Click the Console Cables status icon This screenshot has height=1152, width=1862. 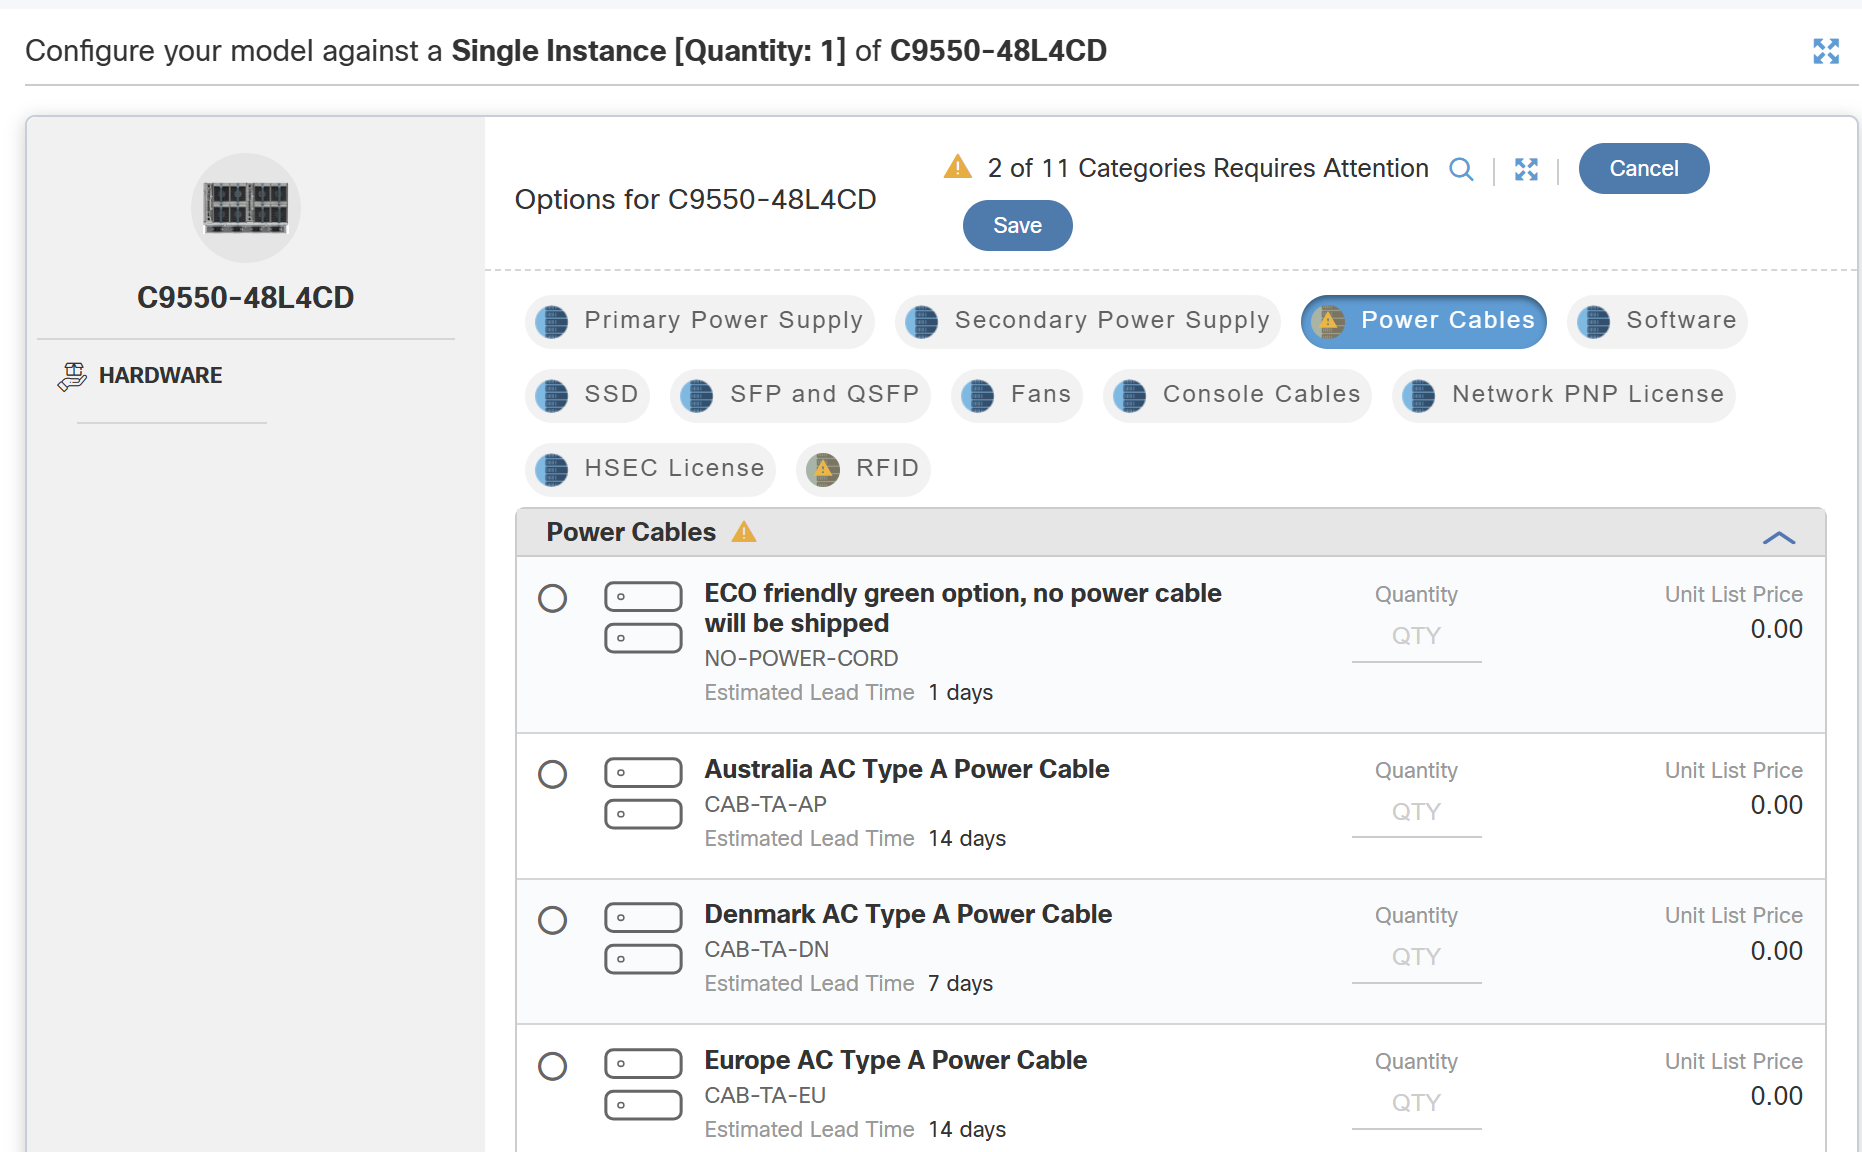click(1130, 396)
